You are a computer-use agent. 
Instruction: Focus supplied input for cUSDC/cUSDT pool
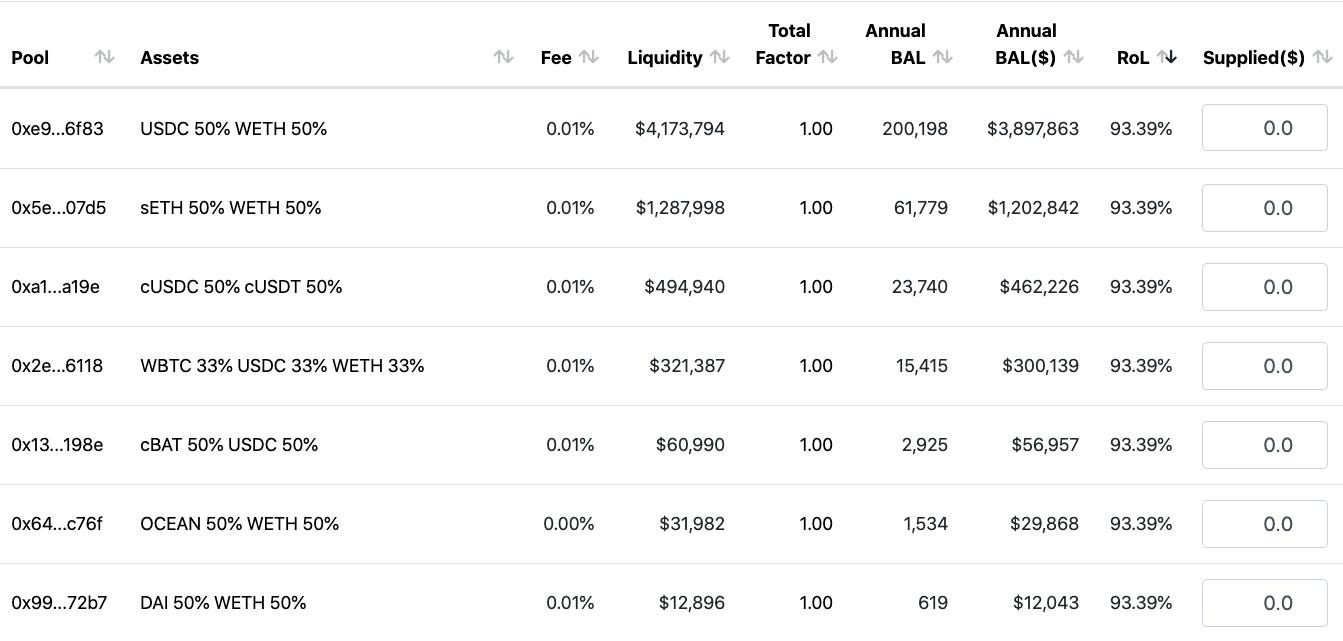[x=1265, y=287]
